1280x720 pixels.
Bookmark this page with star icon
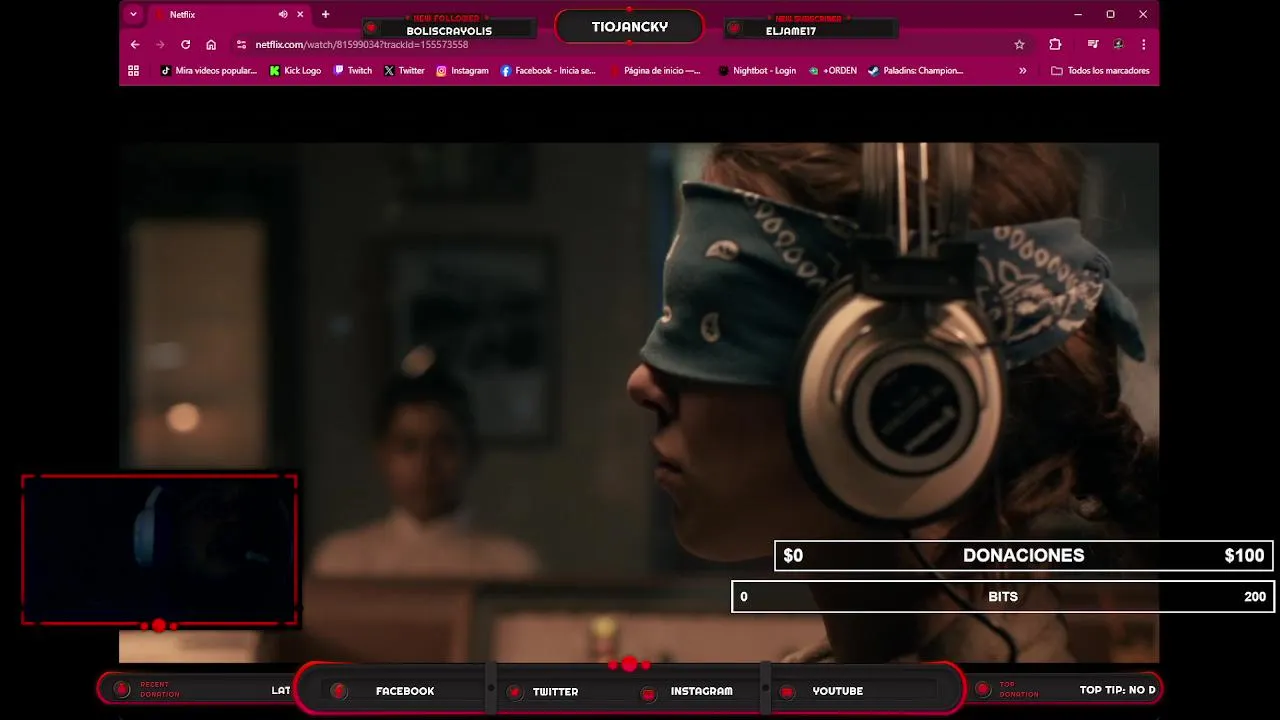coord(1019,44)
